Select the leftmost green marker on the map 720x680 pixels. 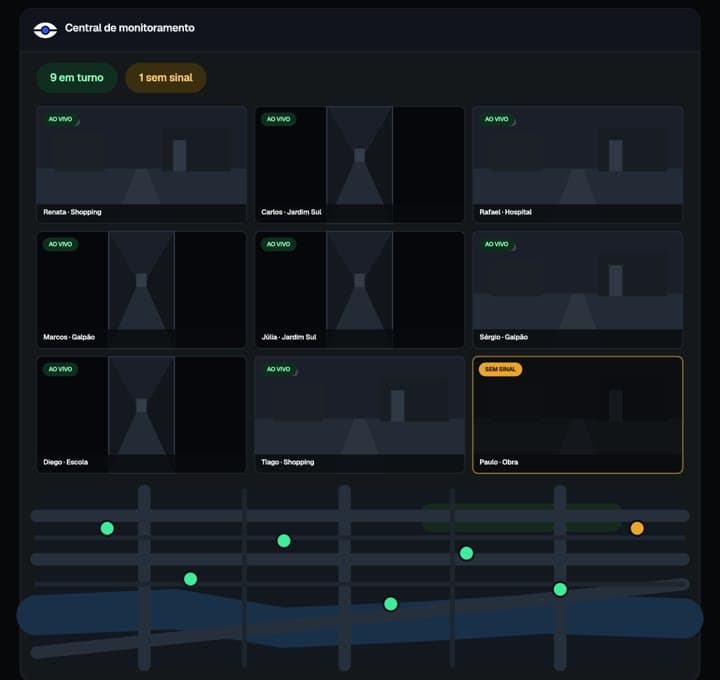107,528
